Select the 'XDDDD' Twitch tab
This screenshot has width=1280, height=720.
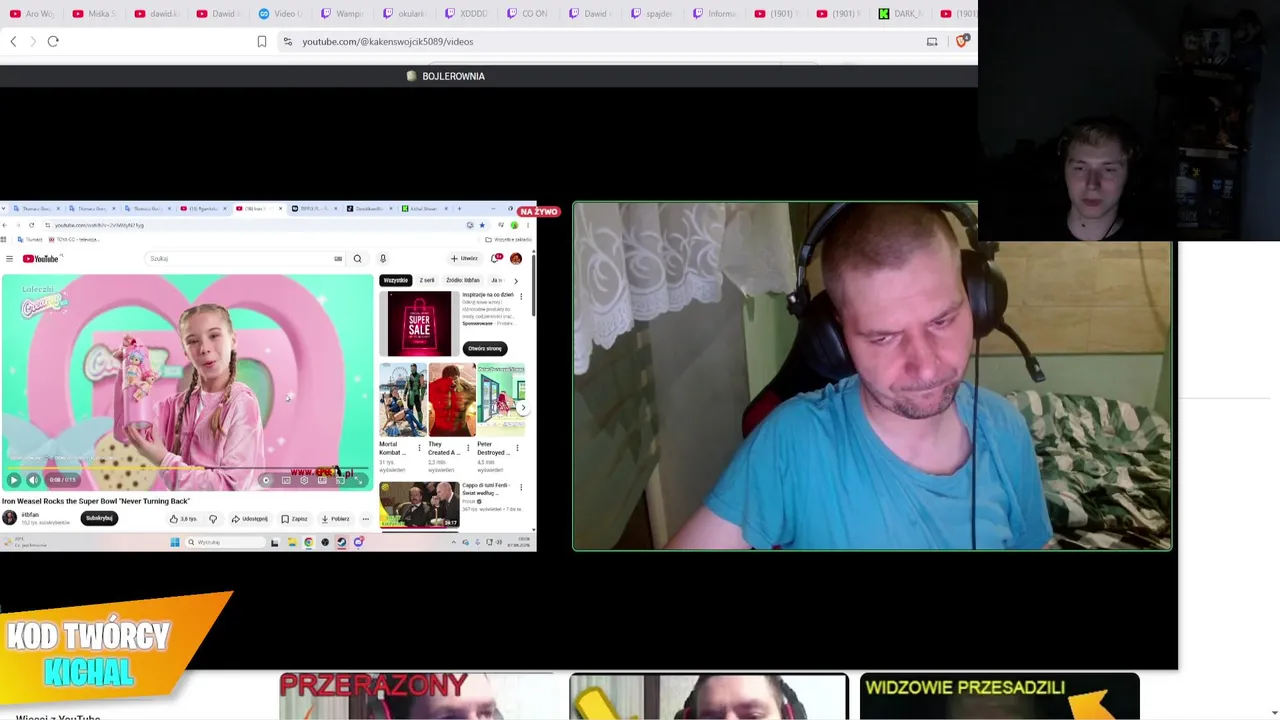click(x=465, y=14)
